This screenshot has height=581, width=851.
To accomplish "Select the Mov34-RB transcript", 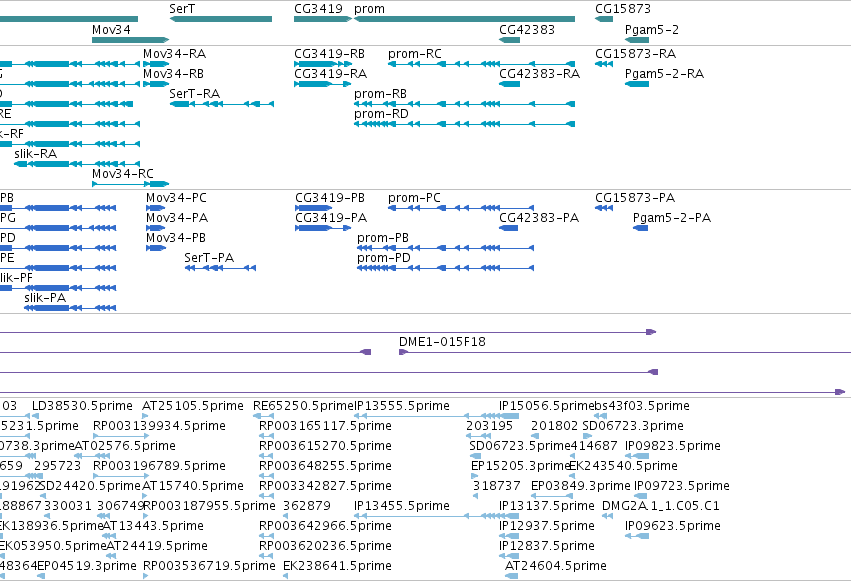I will coord(156,84).
